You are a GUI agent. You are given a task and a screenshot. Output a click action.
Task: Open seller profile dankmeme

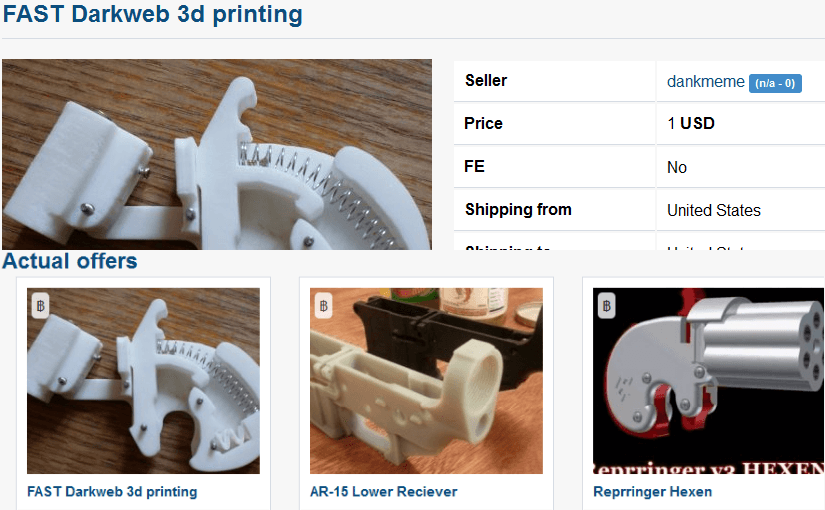[x=706, y=82]
